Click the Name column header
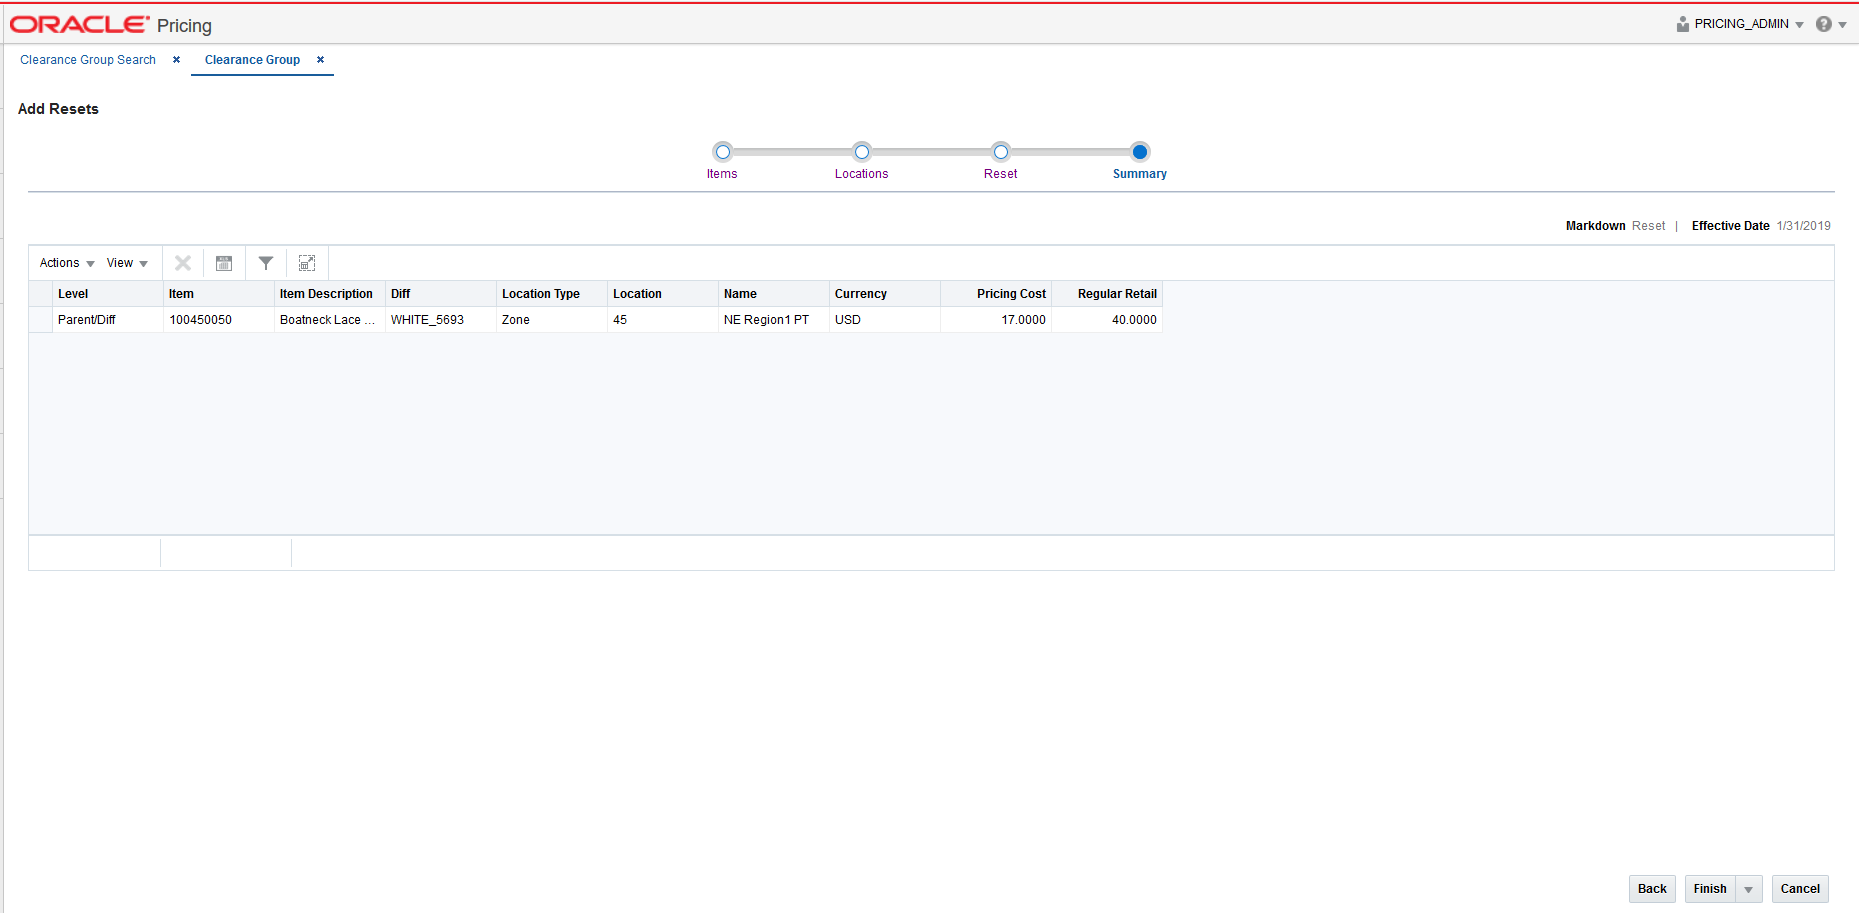The image size is (1859, 913). pos(774,294)
